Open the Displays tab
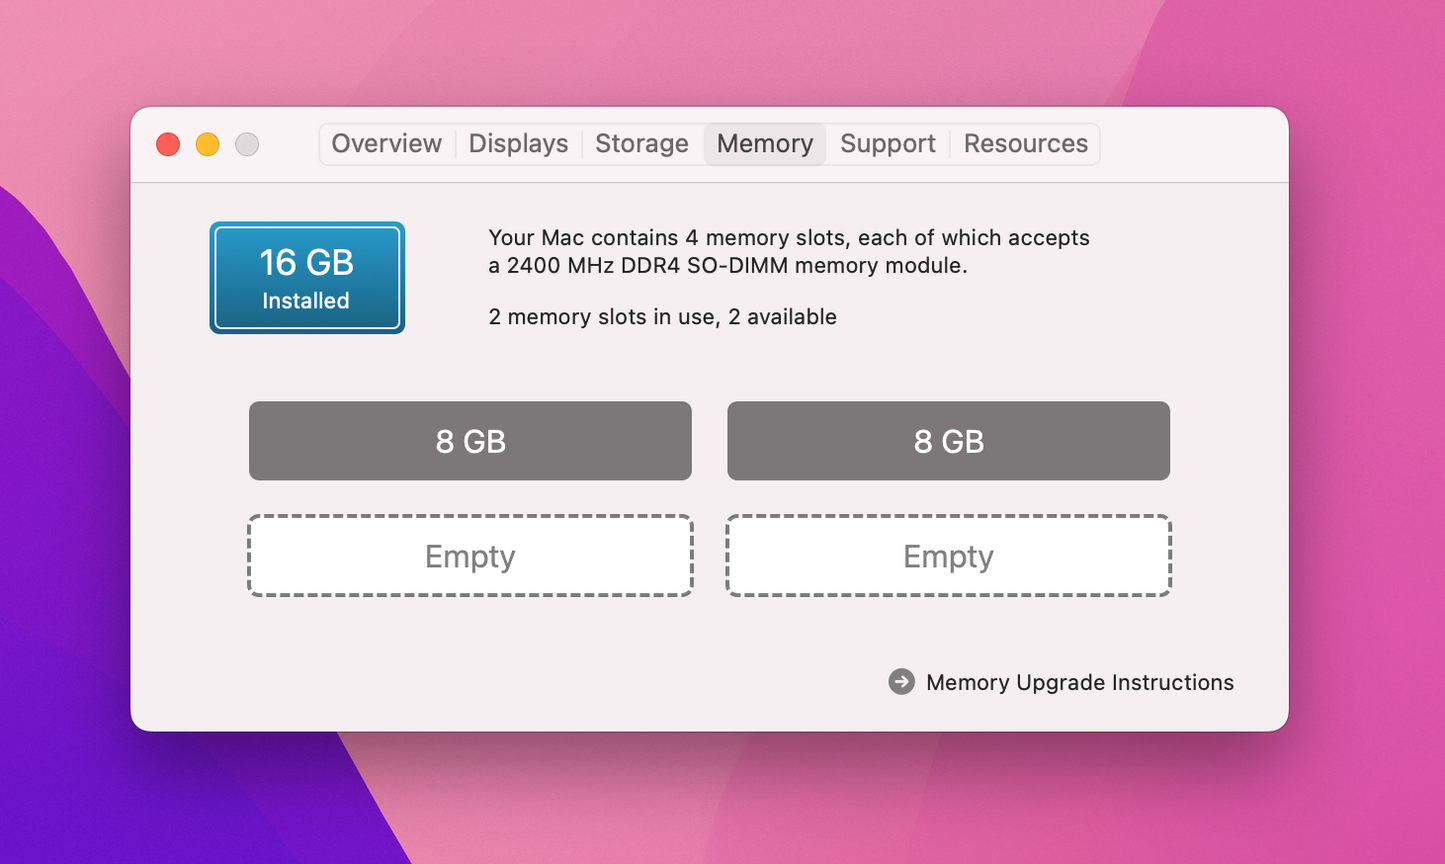The width and height of the screenshot is (1445, 864). (518, 144)
